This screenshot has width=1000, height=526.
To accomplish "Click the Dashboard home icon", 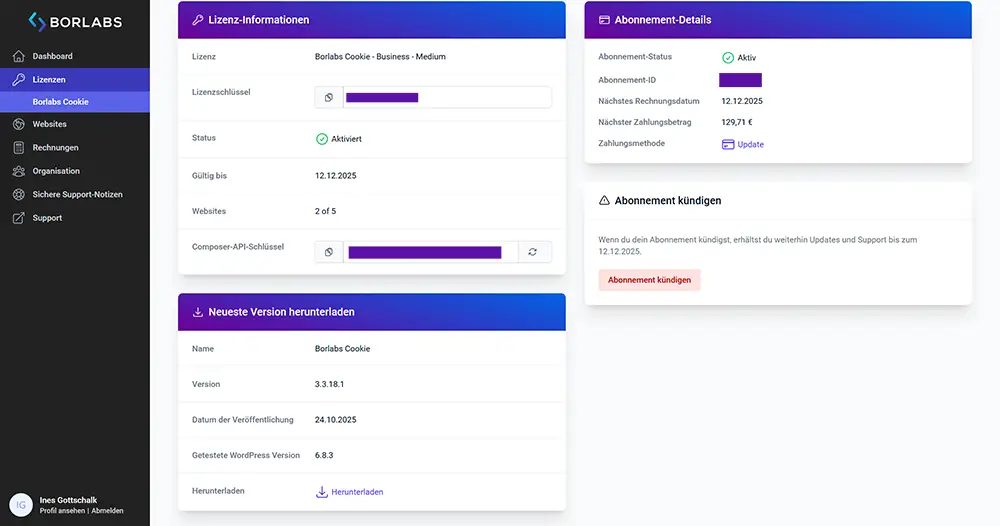I will [18, 56].
